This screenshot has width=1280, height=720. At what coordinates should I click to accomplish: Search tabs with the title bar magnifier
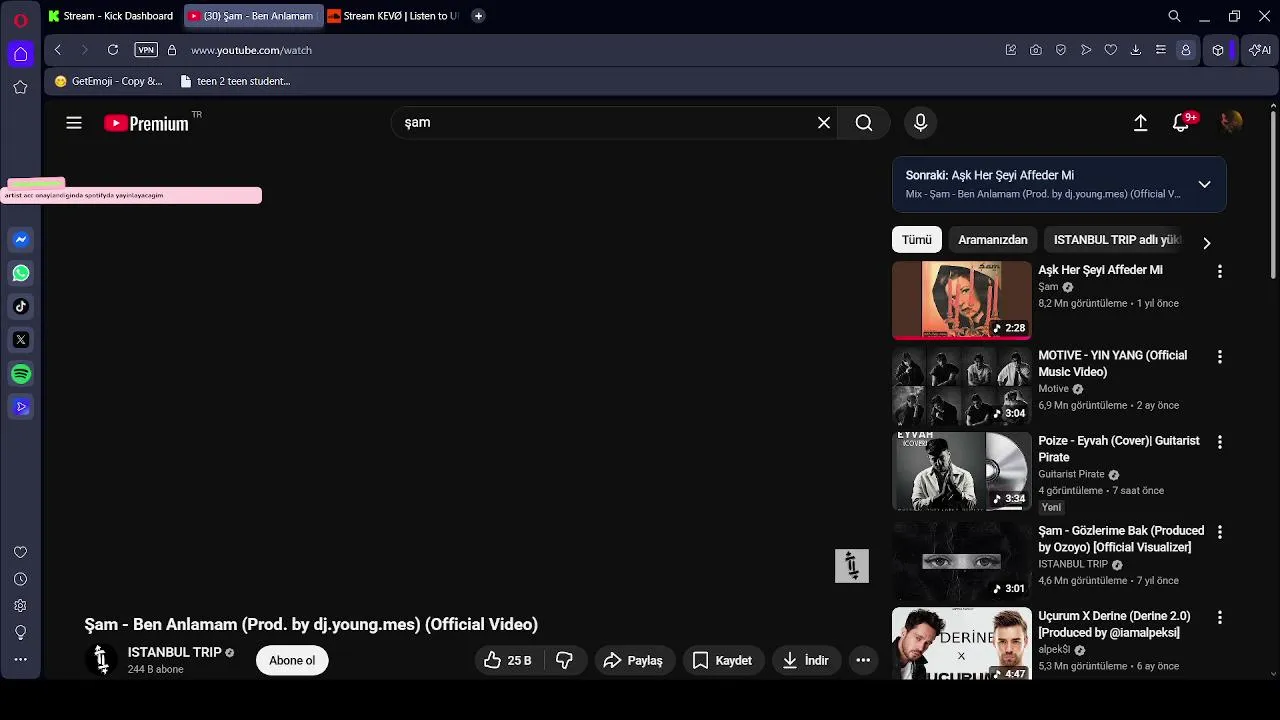1175,16
